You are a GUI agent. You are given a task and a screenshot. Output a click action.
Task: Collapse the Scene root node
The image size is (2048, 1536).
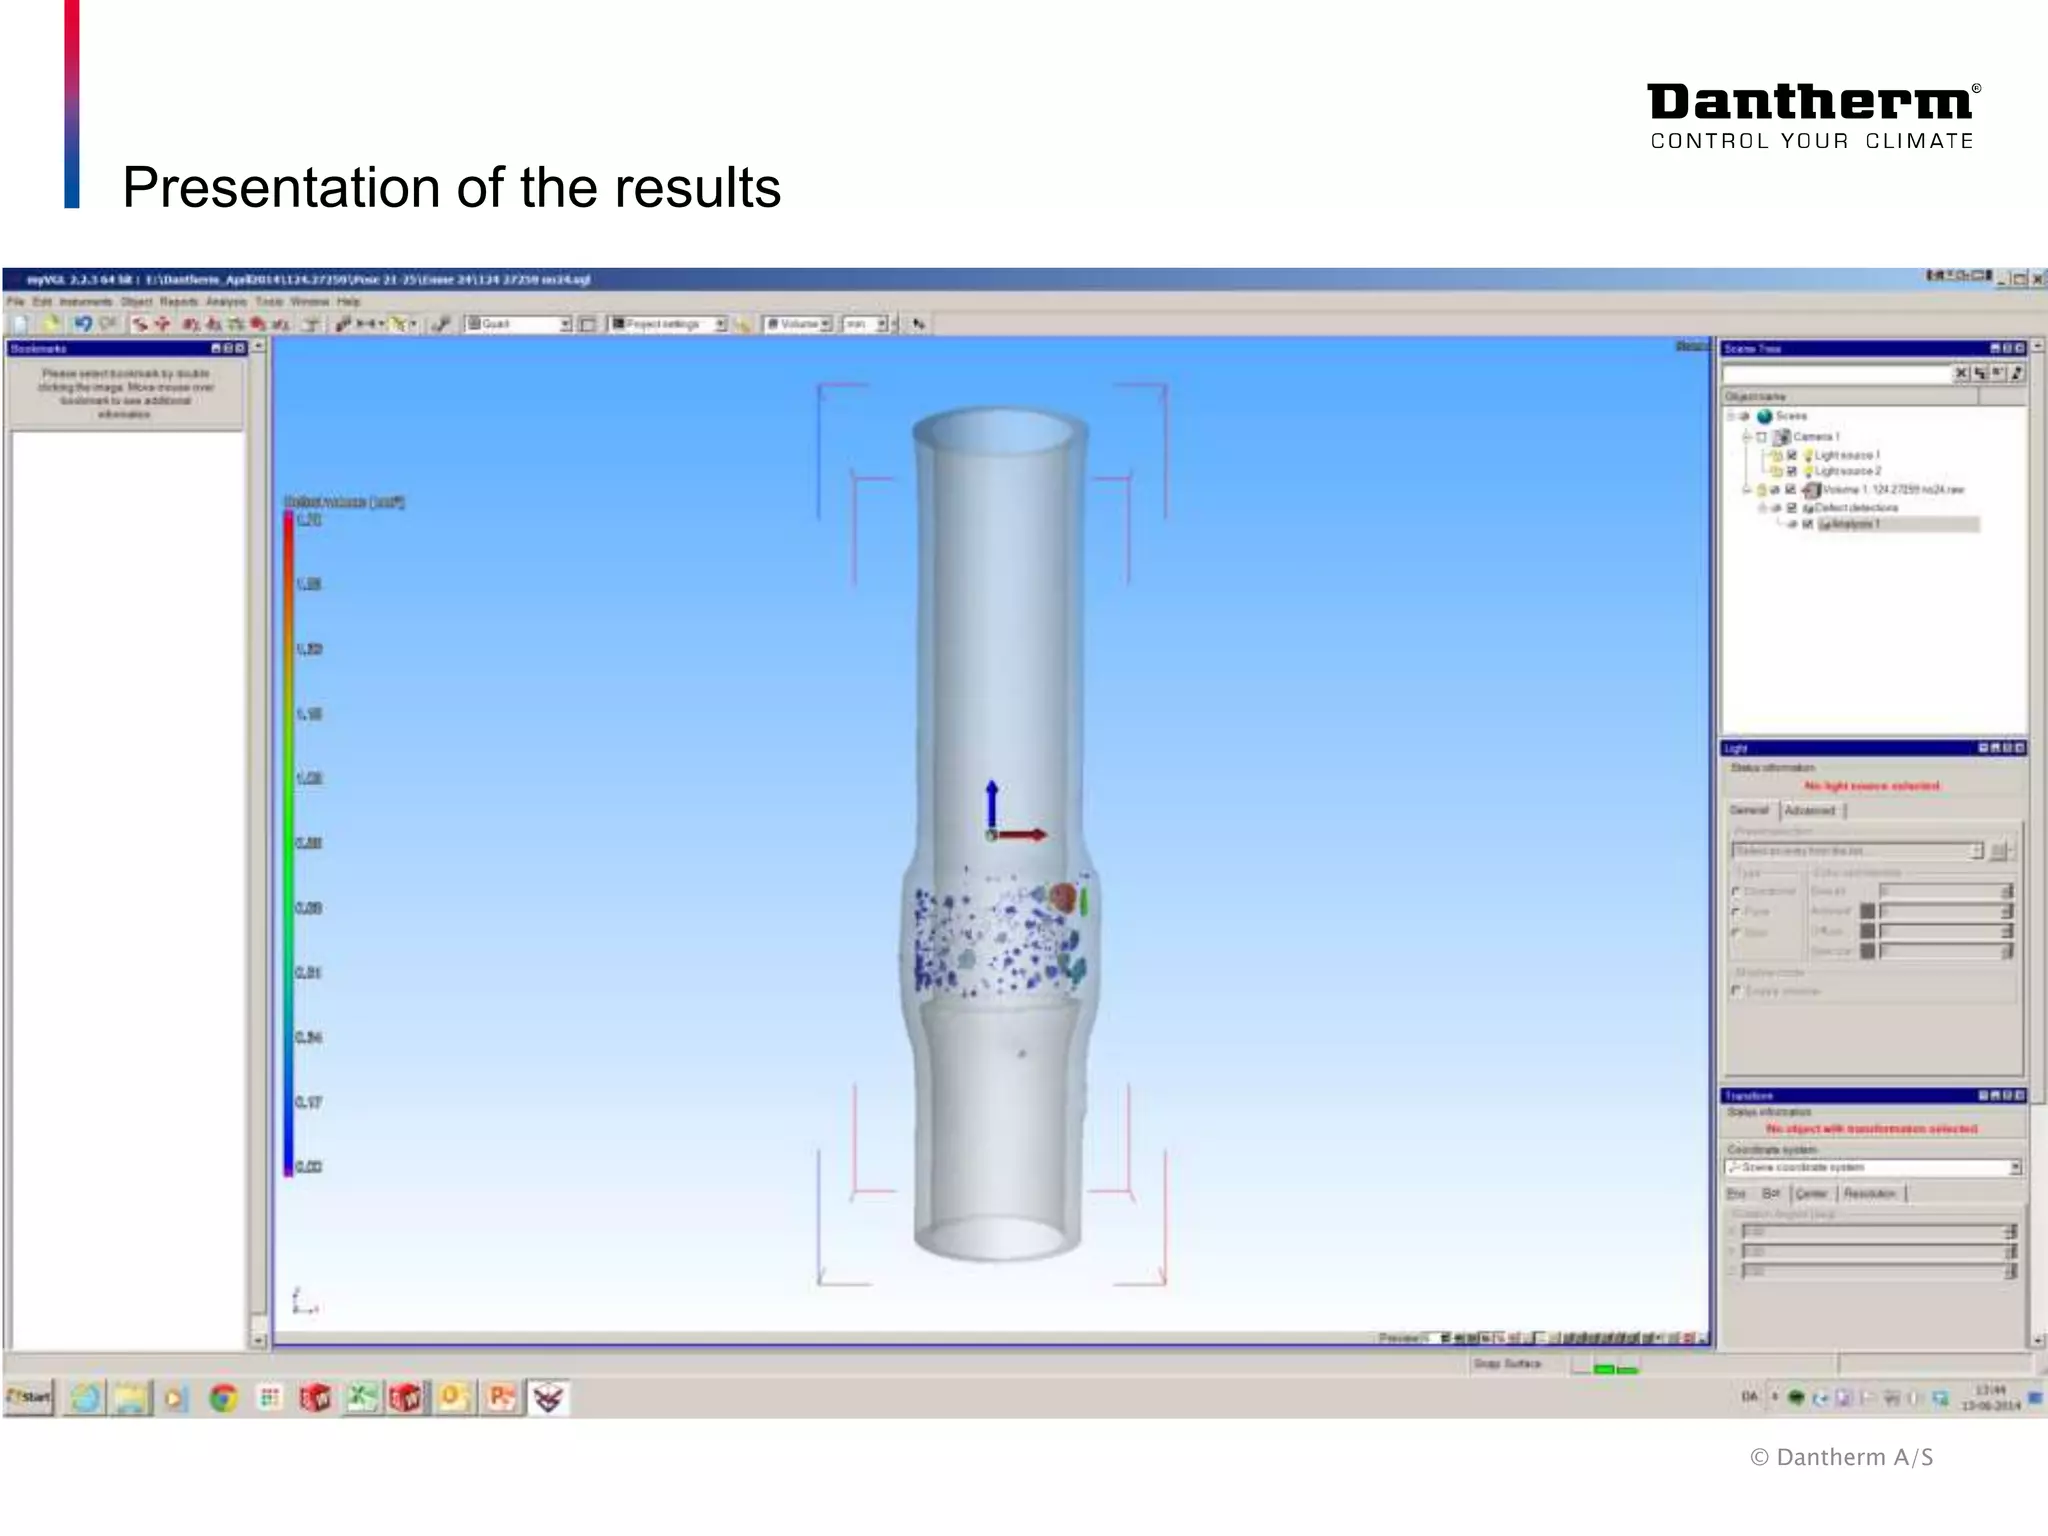click(x=1733, y=416)
